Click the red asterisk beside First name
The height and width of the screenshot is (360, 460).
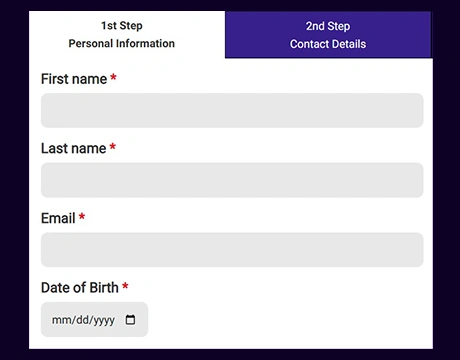click(x=113, y=78)
